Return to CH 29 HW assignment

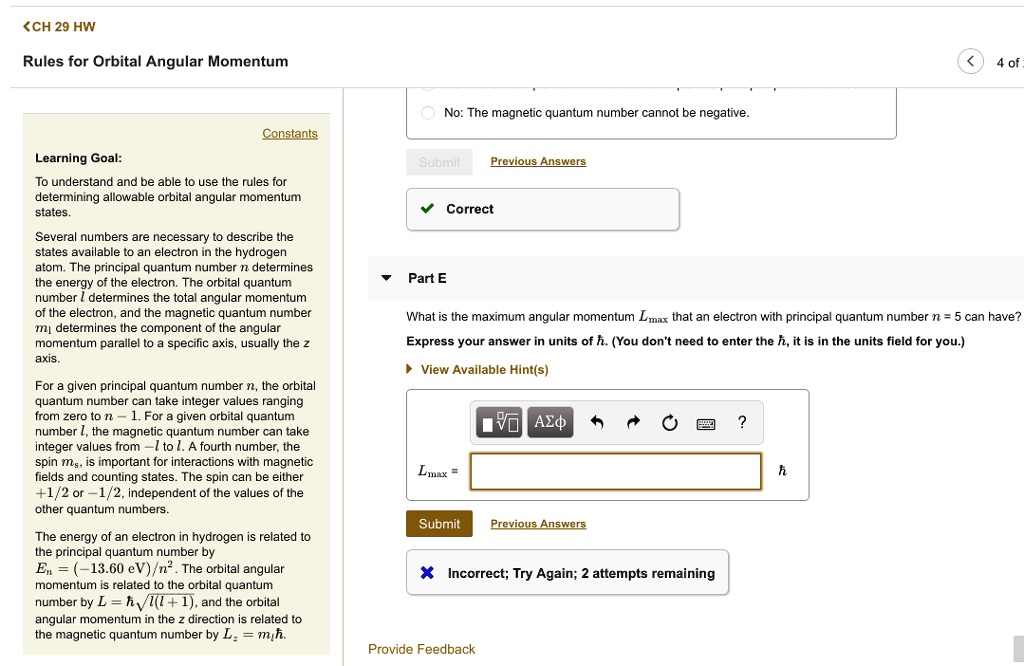pos(57,28)
